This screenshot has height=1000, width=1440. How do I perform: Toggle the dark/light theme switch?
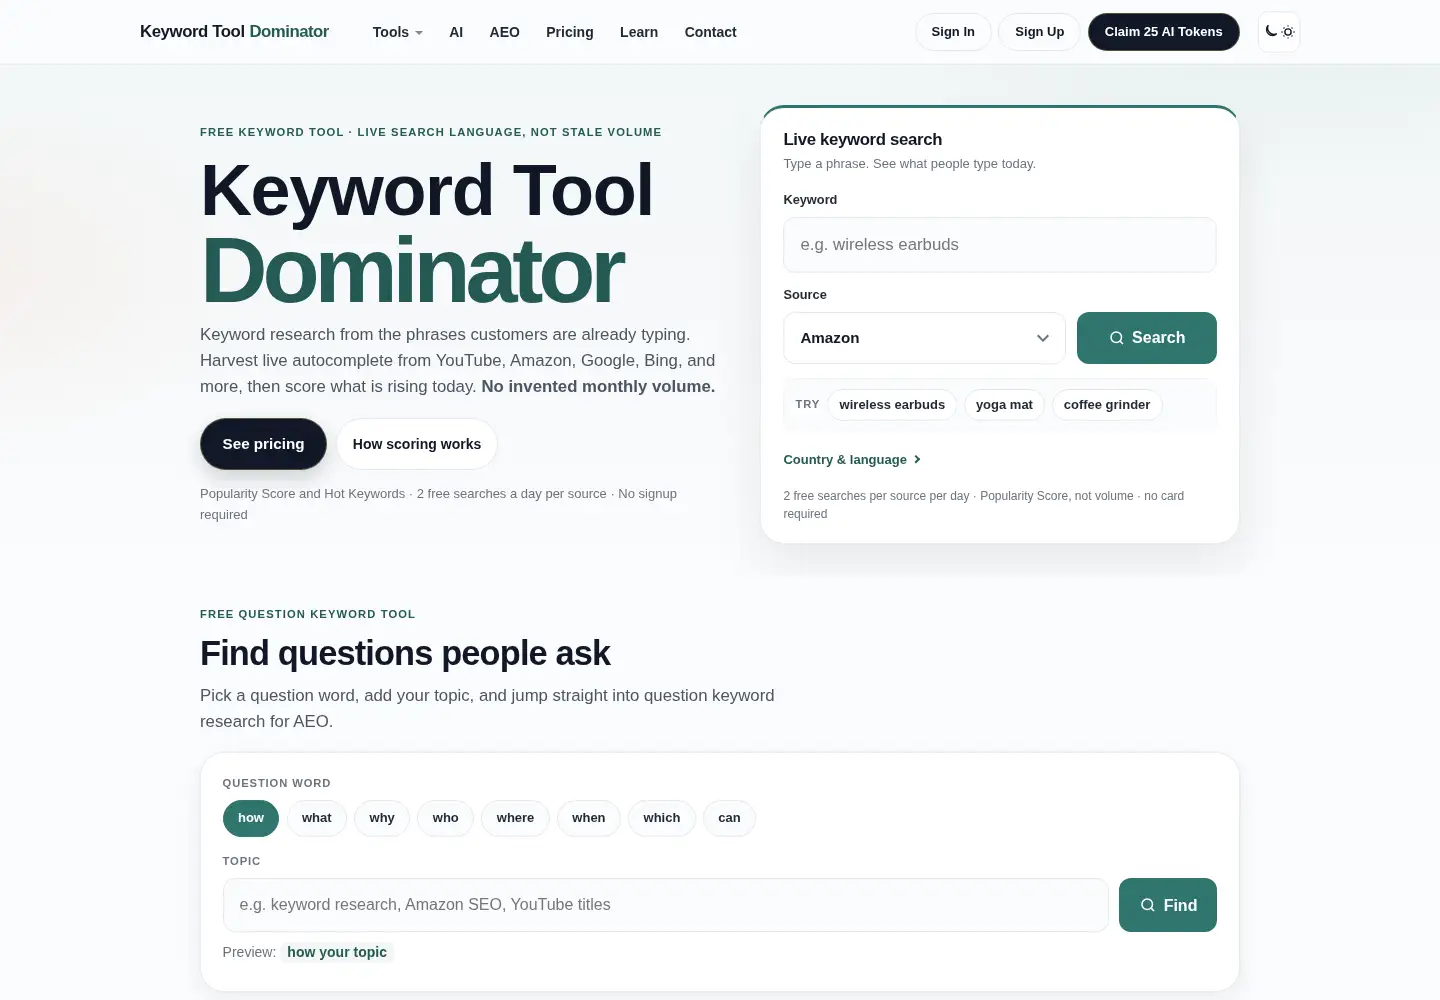1279,32
